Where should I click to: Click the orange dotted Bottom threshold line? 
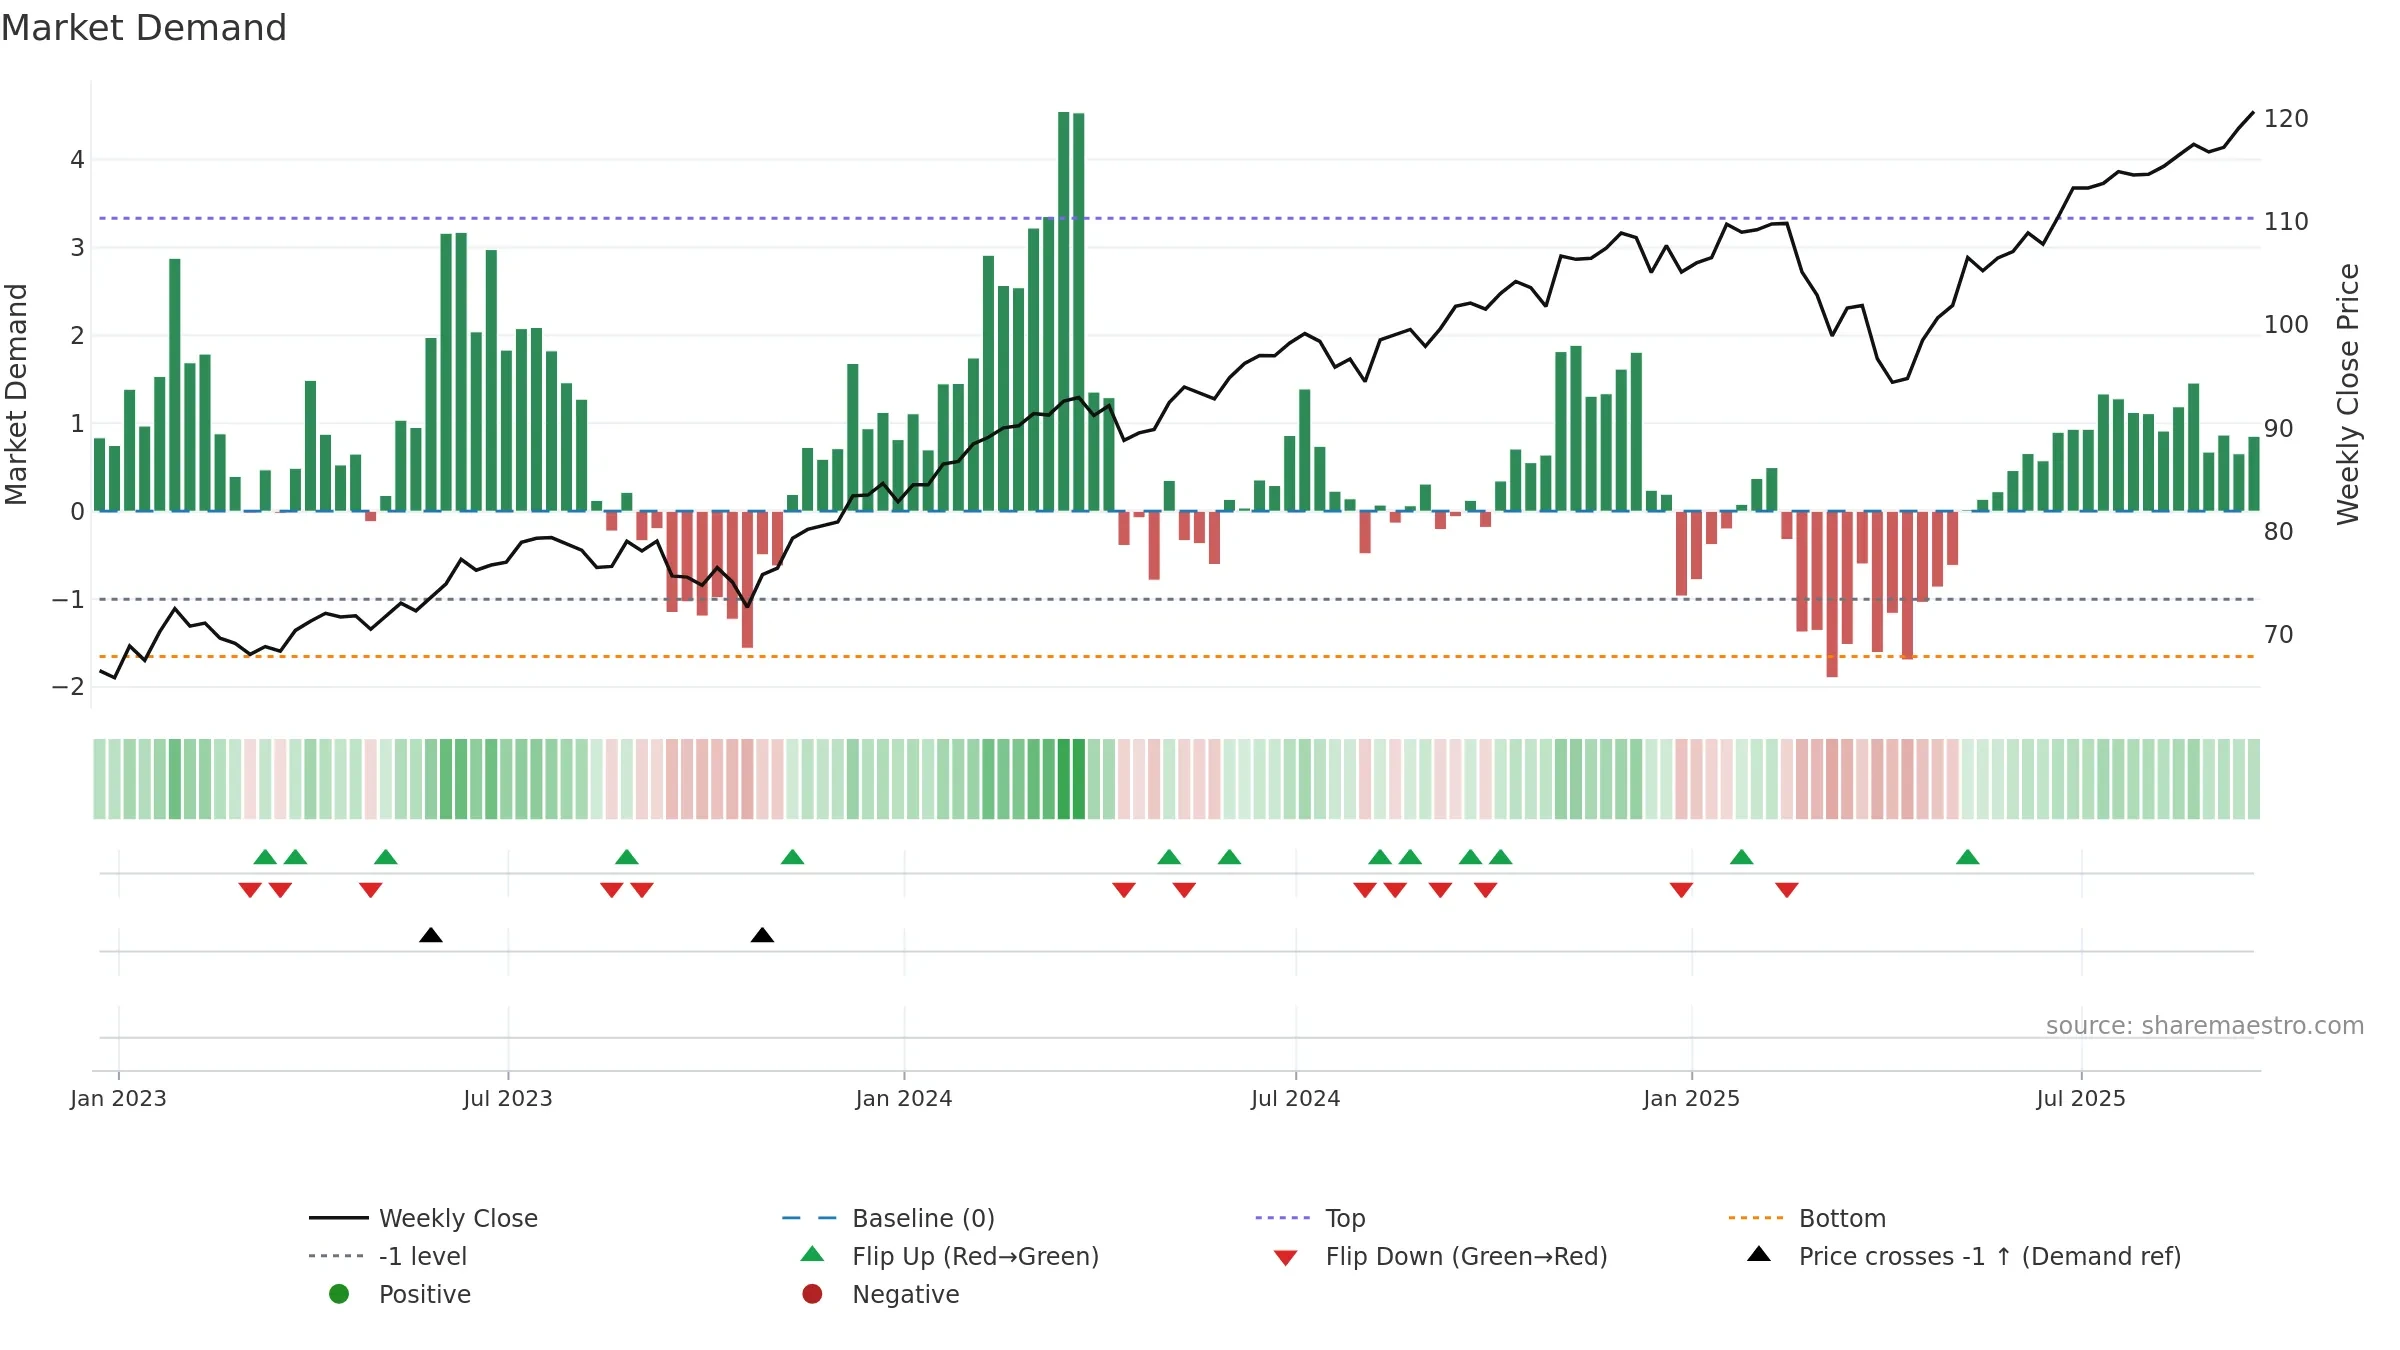[x=1176, y=657]
